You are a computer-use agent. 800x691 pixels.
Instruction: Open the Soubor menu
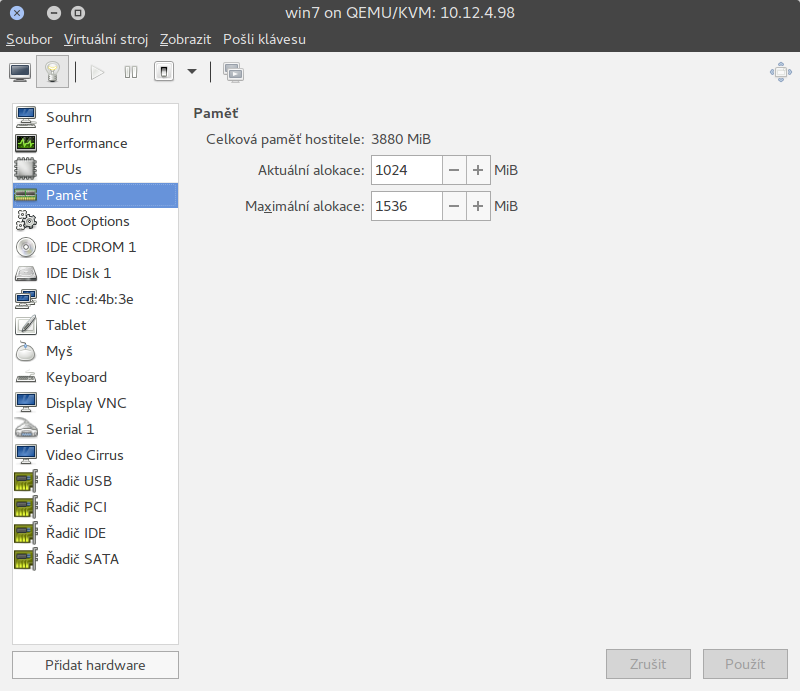point(28,39)
